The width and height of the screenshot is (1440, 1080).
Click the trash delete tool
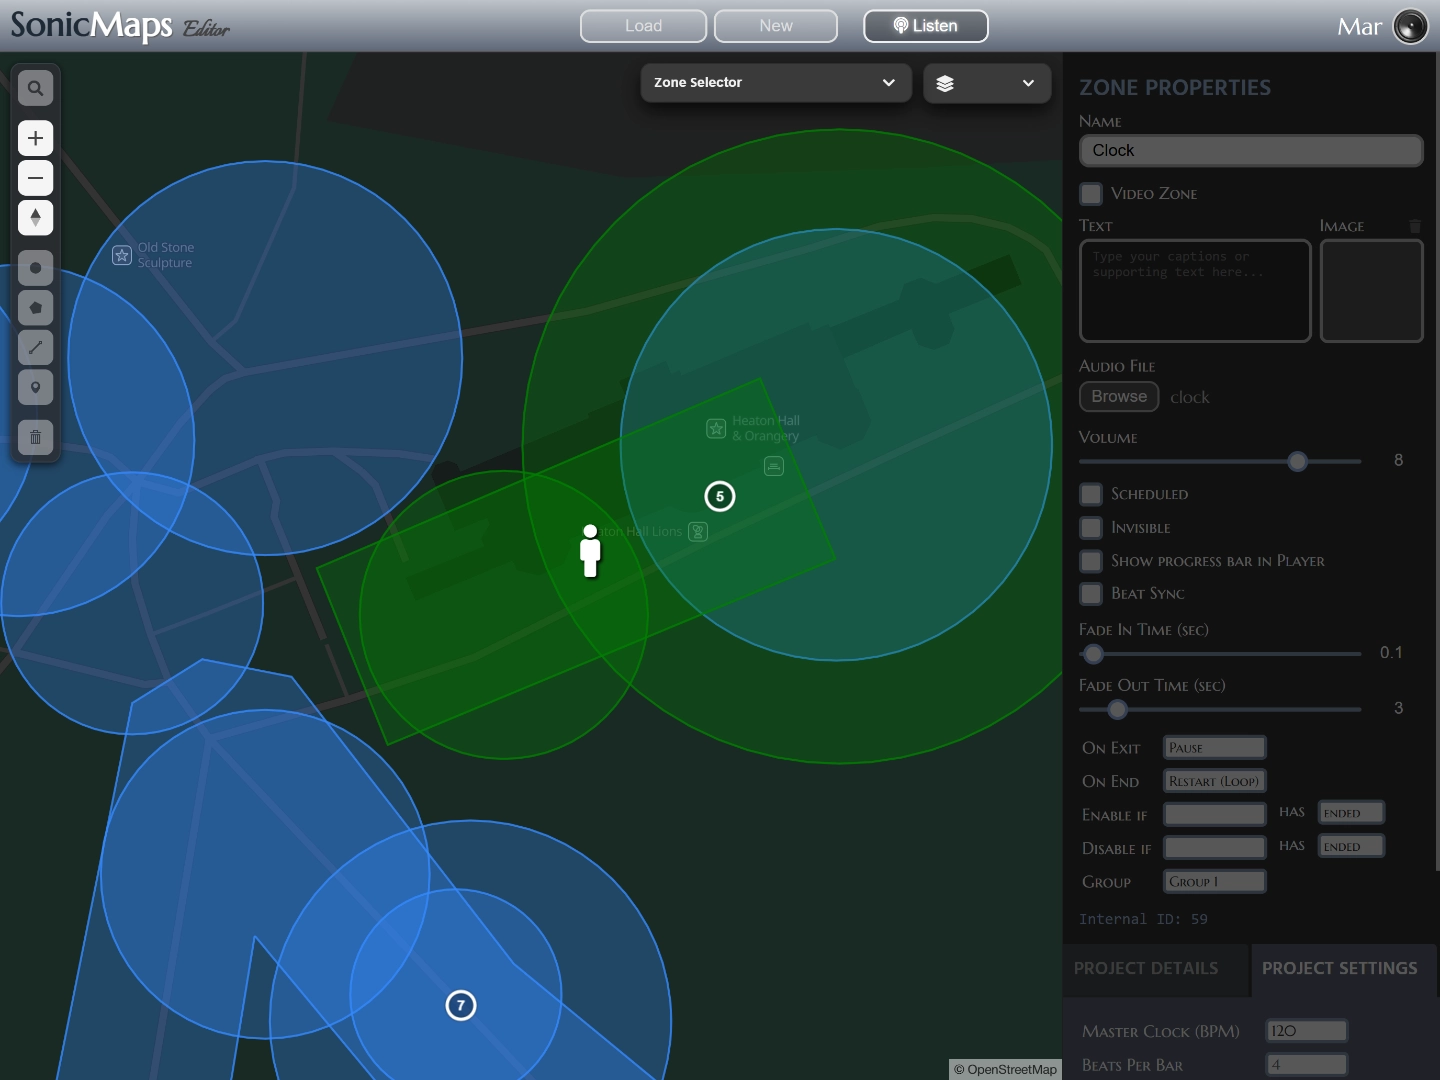click(x=35, y=437)
